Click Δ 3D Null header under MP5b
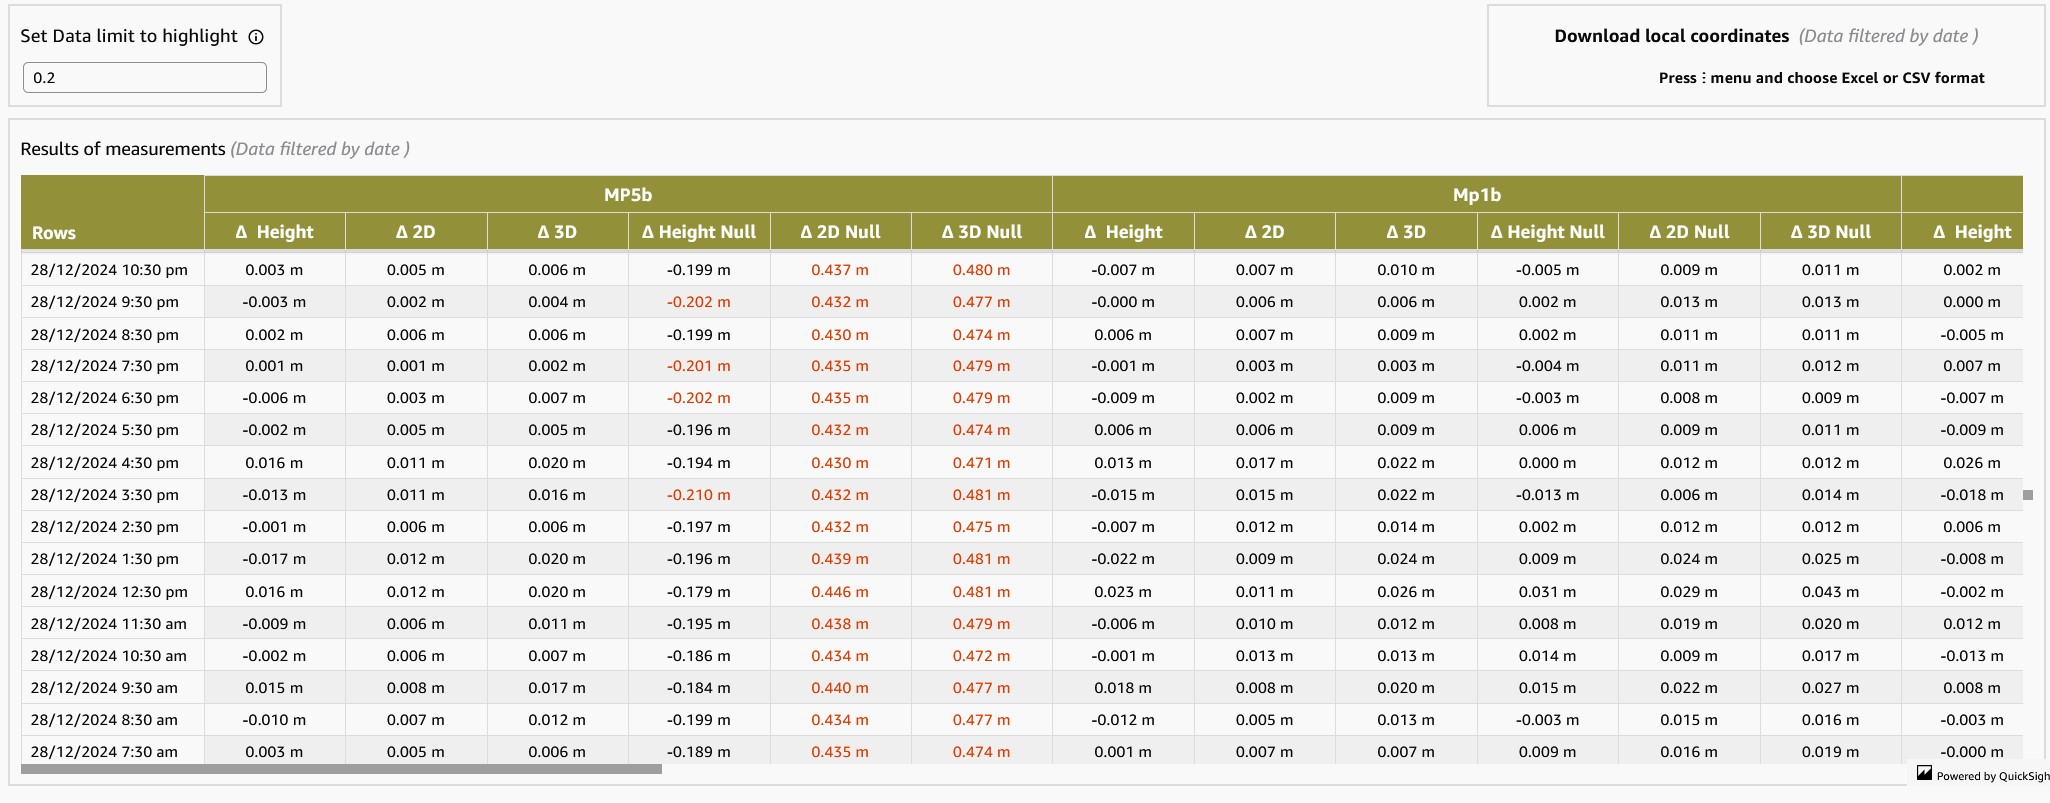The image size is (2050, 803). pos(981,232)
